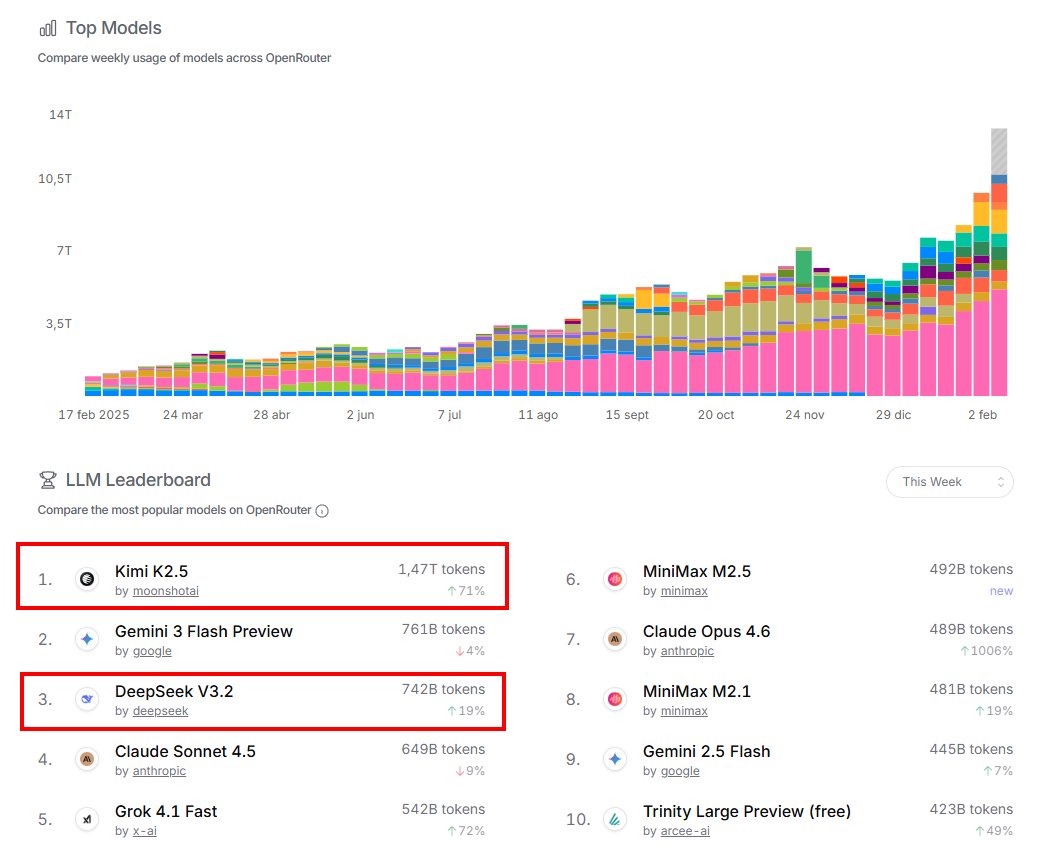Open the Trinity Large Preview (free) model title
This screenshot has height=867, width=1046.
click(x=747, y=812)
